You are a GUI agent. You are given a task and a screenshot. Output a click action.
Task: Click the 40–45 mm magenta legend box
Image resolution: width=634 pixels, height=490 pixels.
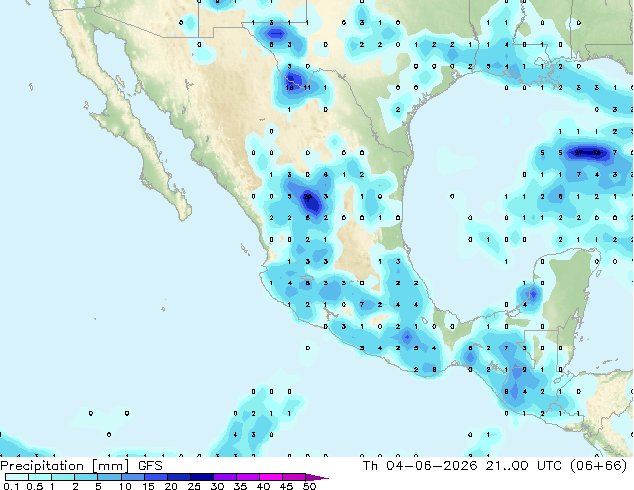(x=271, y=477)
